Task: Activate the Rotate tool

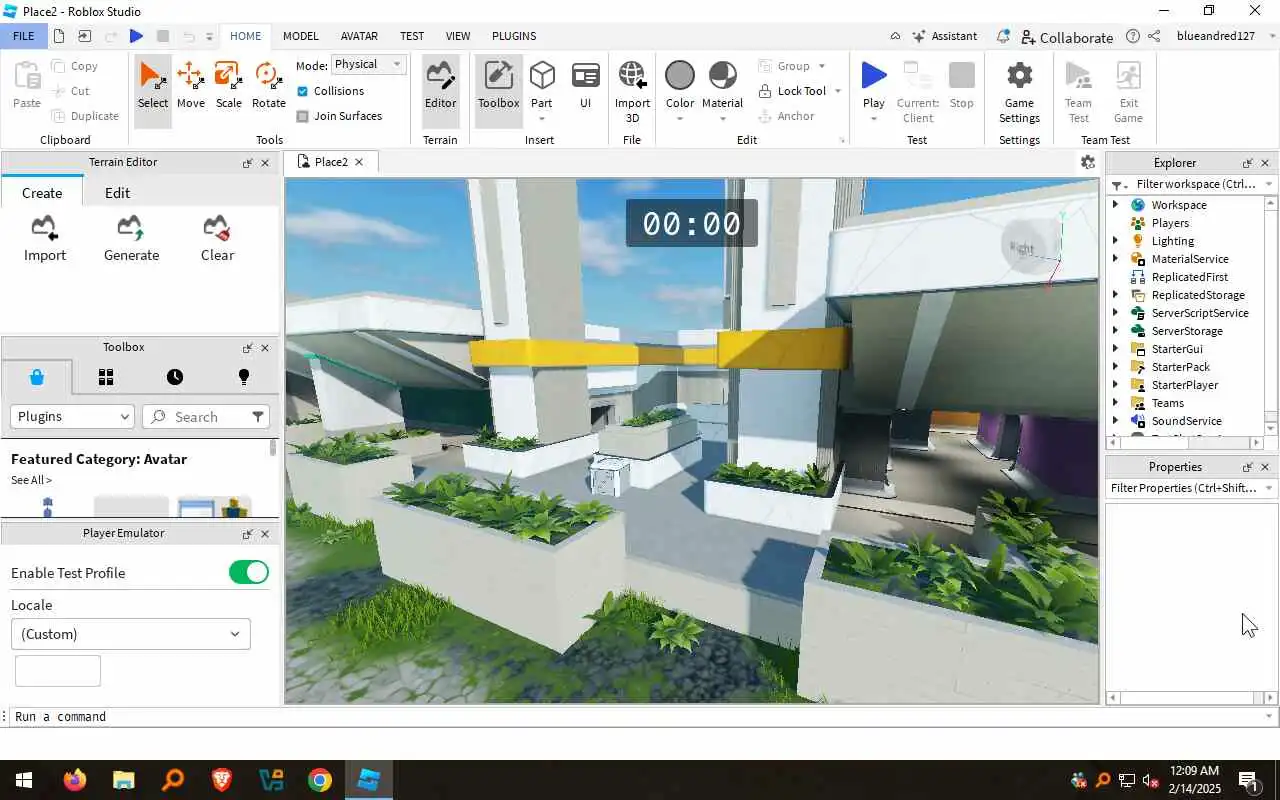Action: [x=268, y=85]
